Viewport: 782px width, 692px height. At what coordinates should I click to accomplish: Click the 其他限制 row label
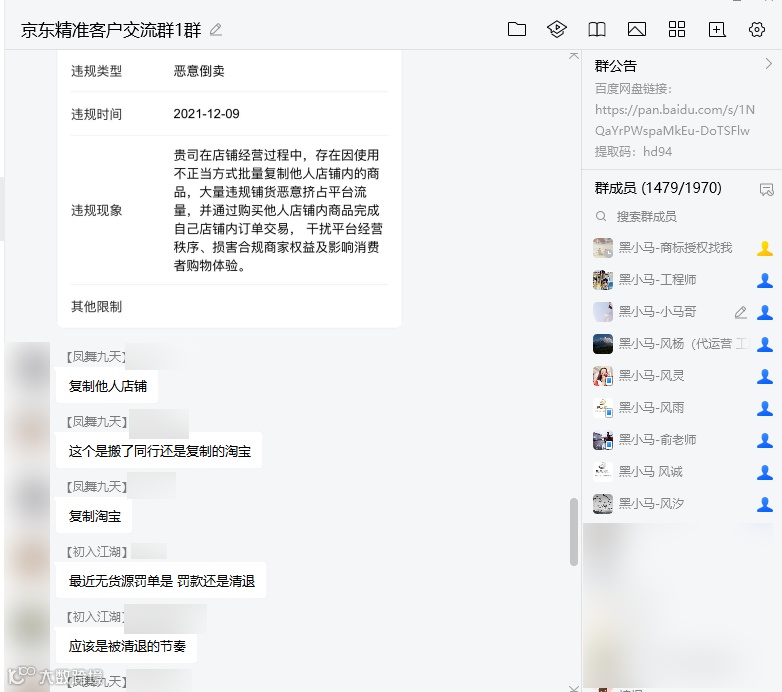tap(96, 306)
